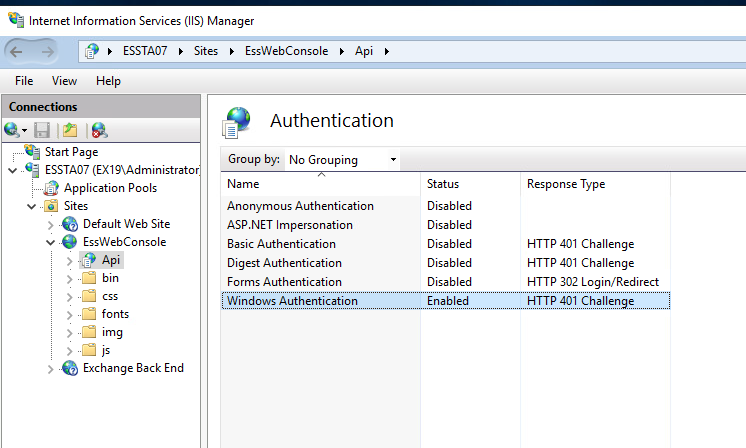Select the Application Pools tree label
This screenshot has width=746, height=448.
pos(110,188)
